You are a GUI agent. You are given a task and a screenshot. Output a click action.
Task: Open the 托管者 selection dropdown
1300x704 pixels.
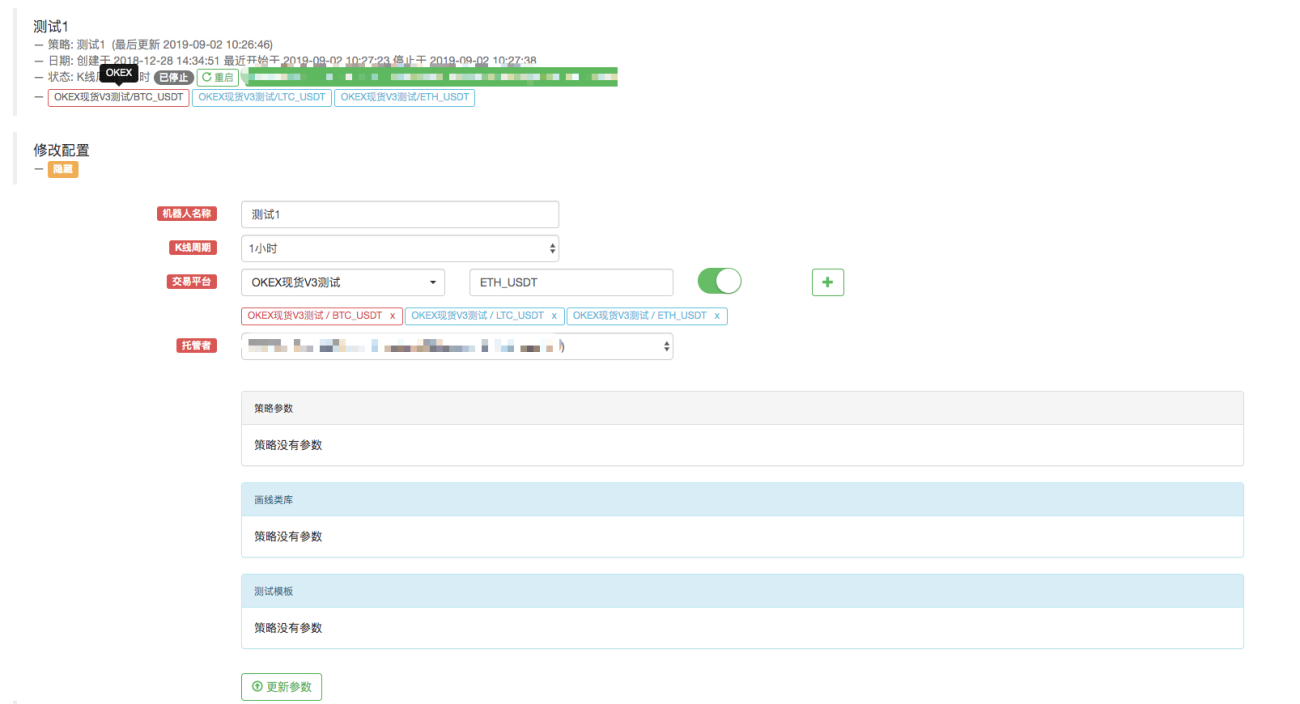[x=457, y=346]
